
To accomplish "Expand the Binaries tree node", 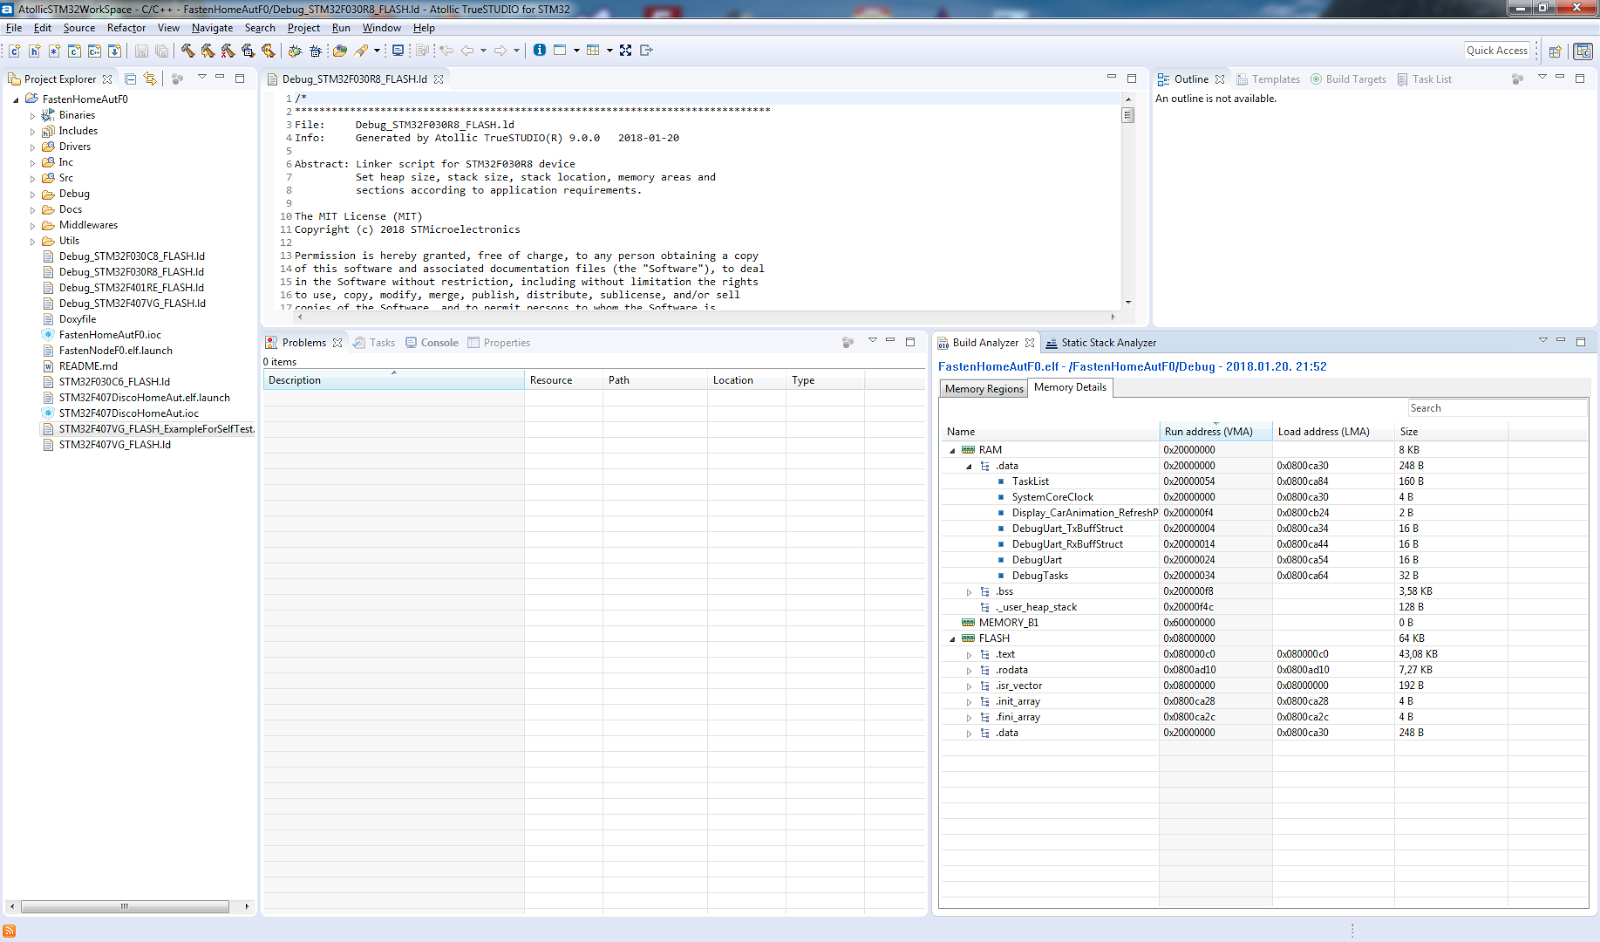I will [x=32, y=116].
